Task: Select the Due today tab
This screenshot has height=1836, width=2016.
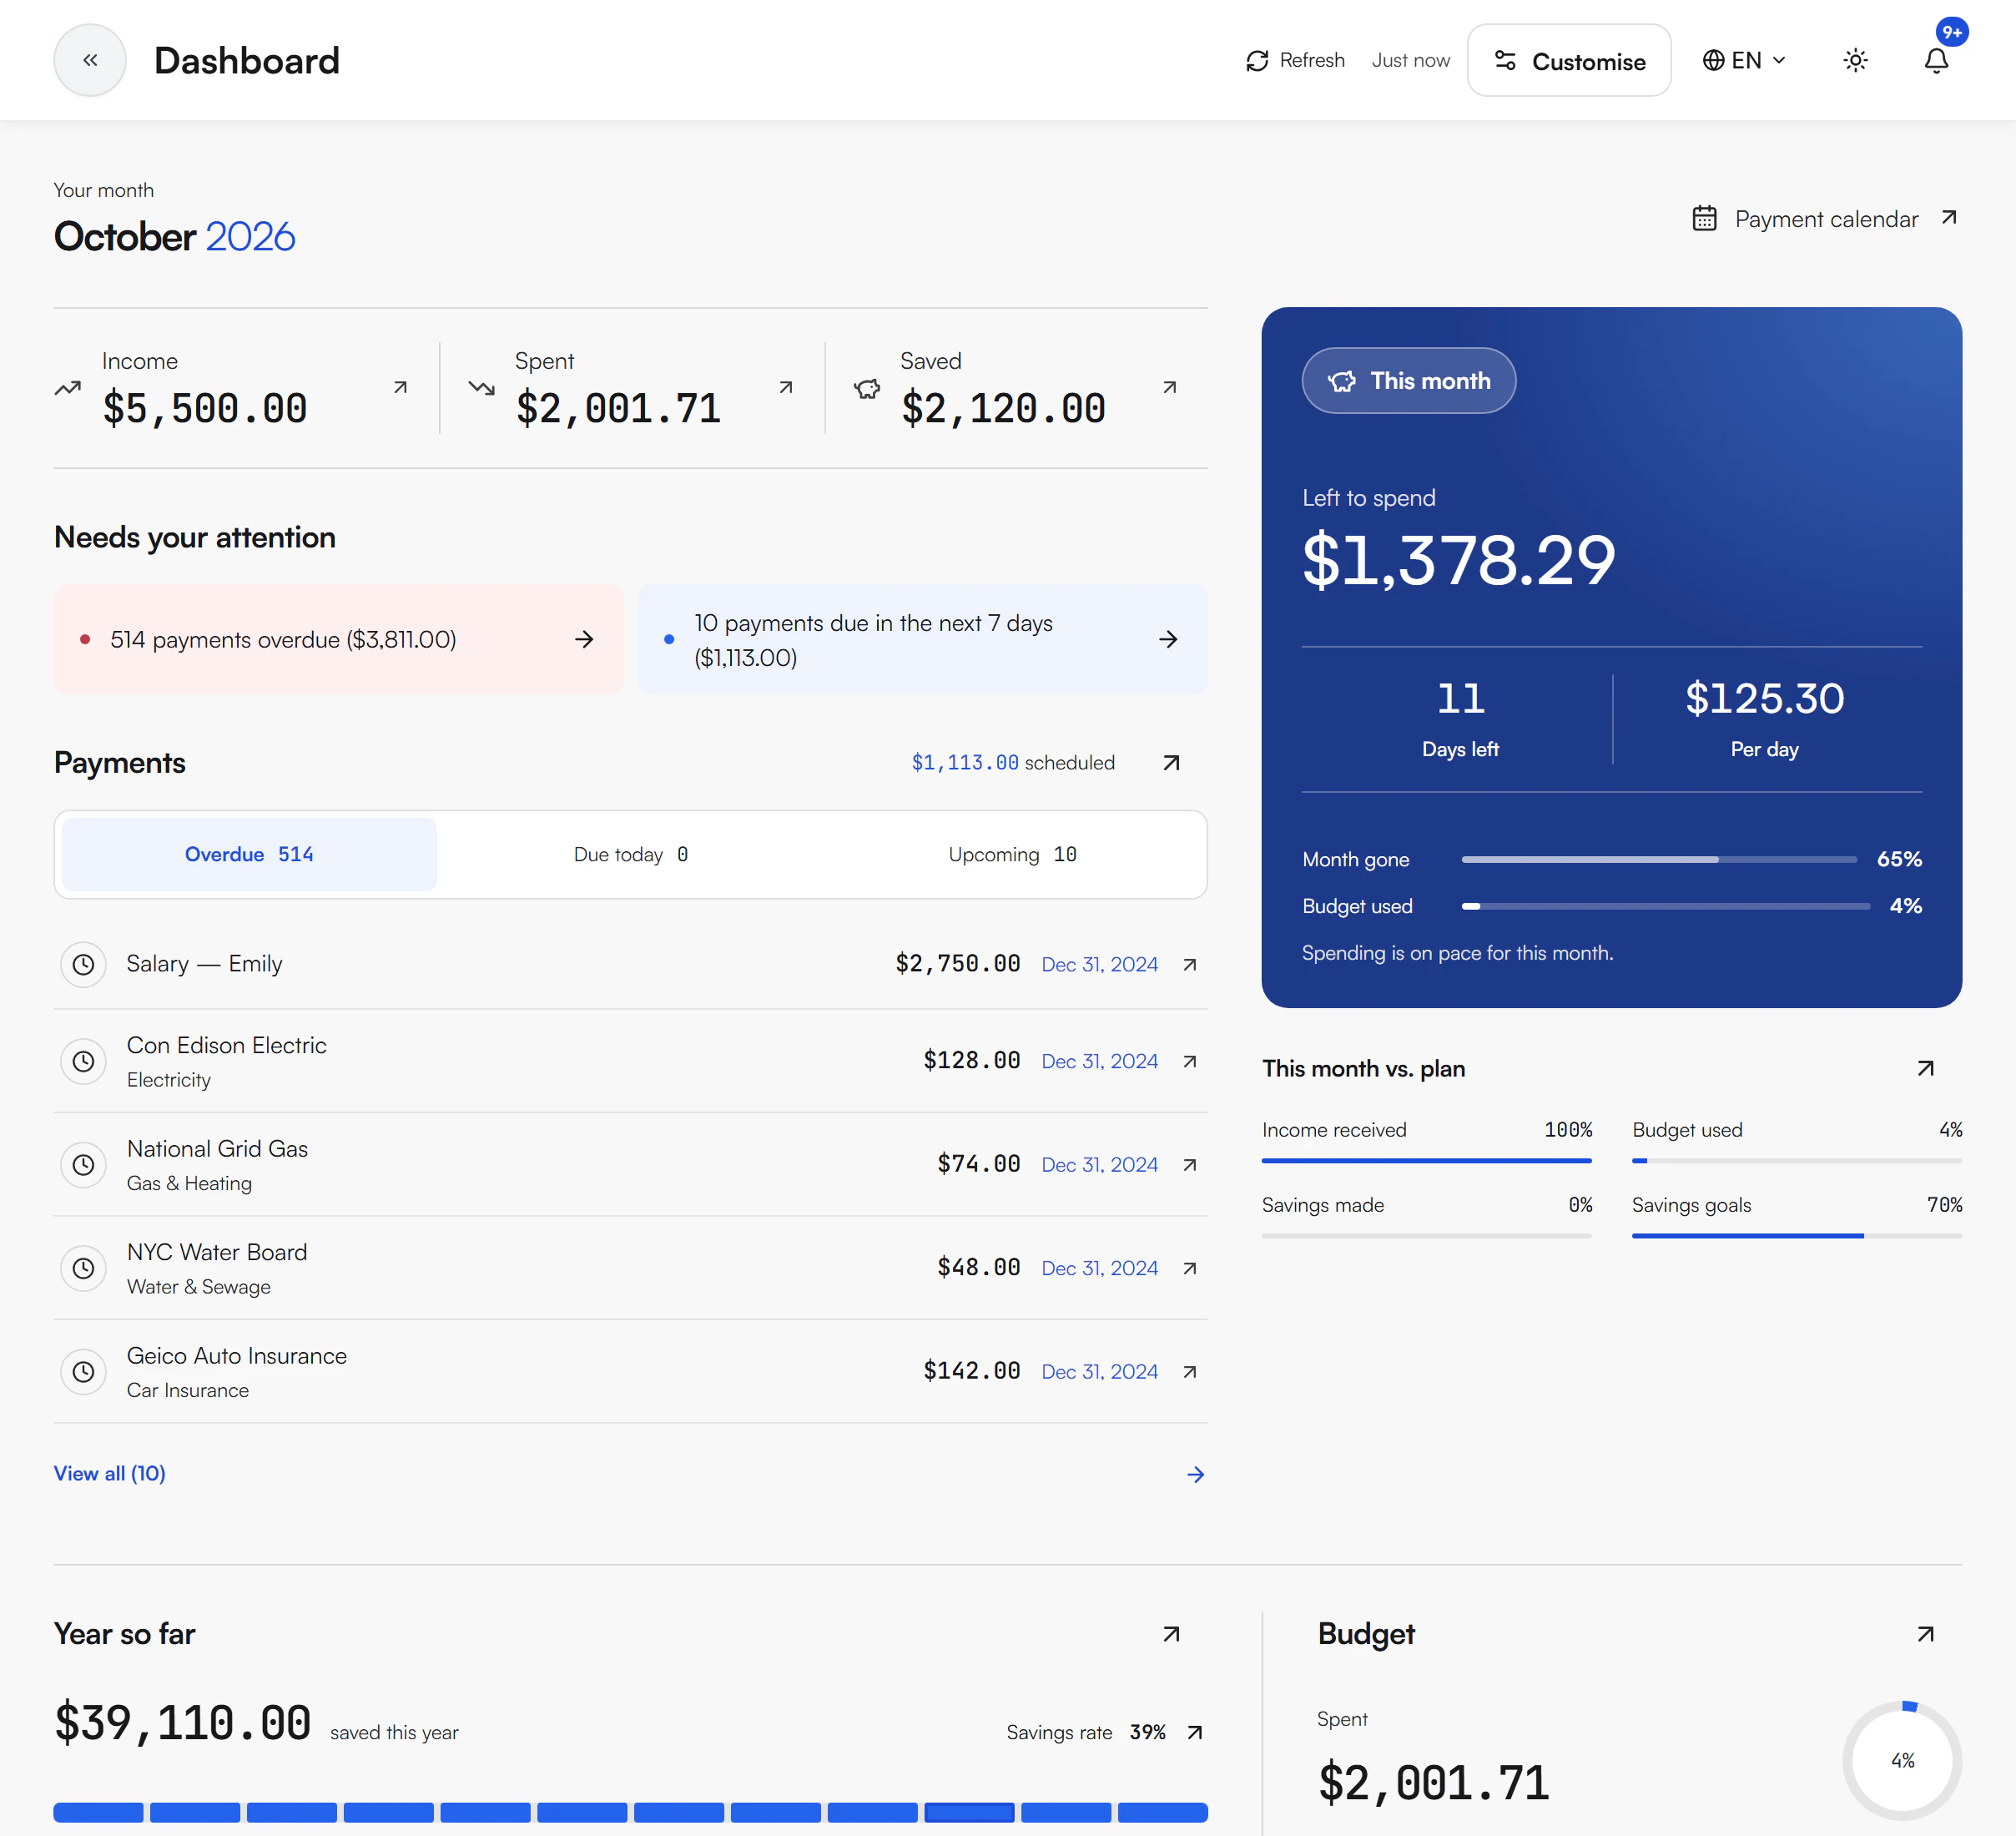Action: point(631,854)
